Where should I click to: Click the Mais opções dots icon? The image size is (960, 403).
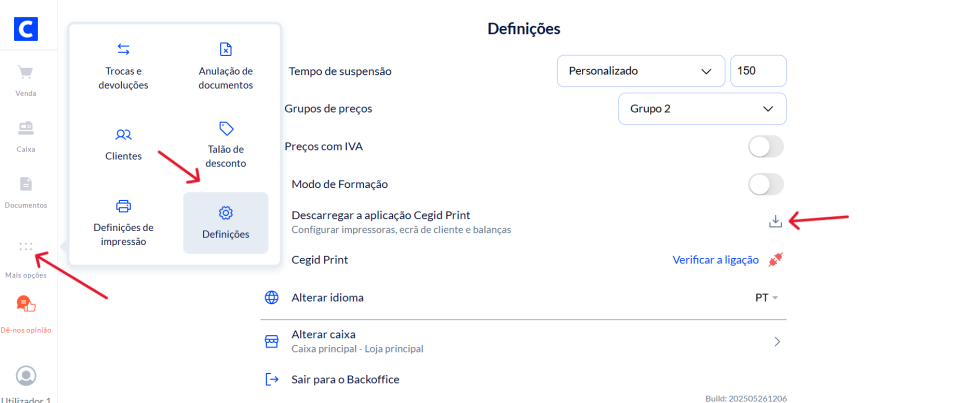coord(26,247)
